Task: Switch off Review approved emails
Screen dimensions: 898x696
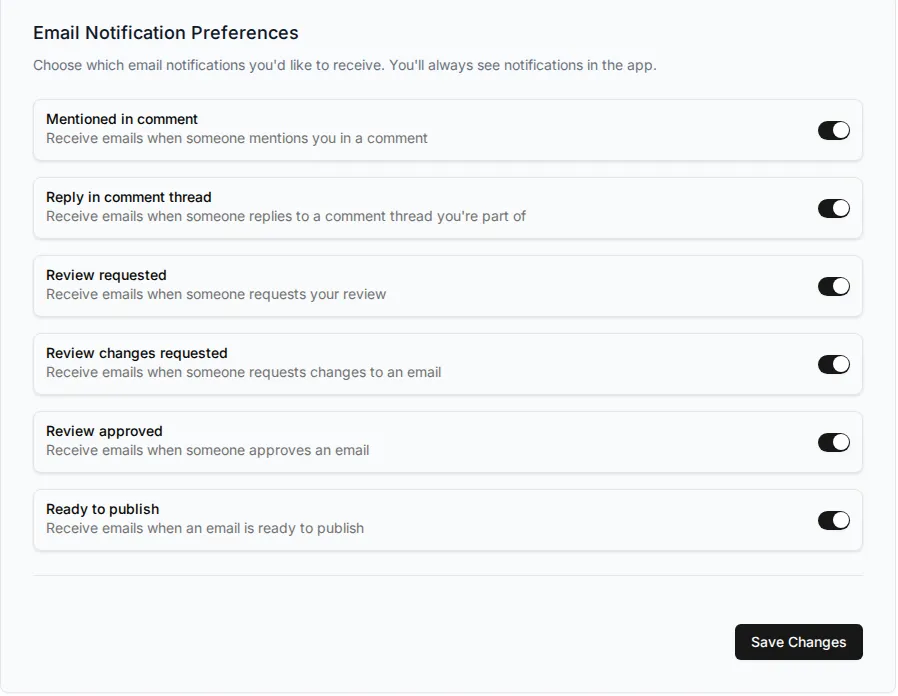Action: coord(834,442)
